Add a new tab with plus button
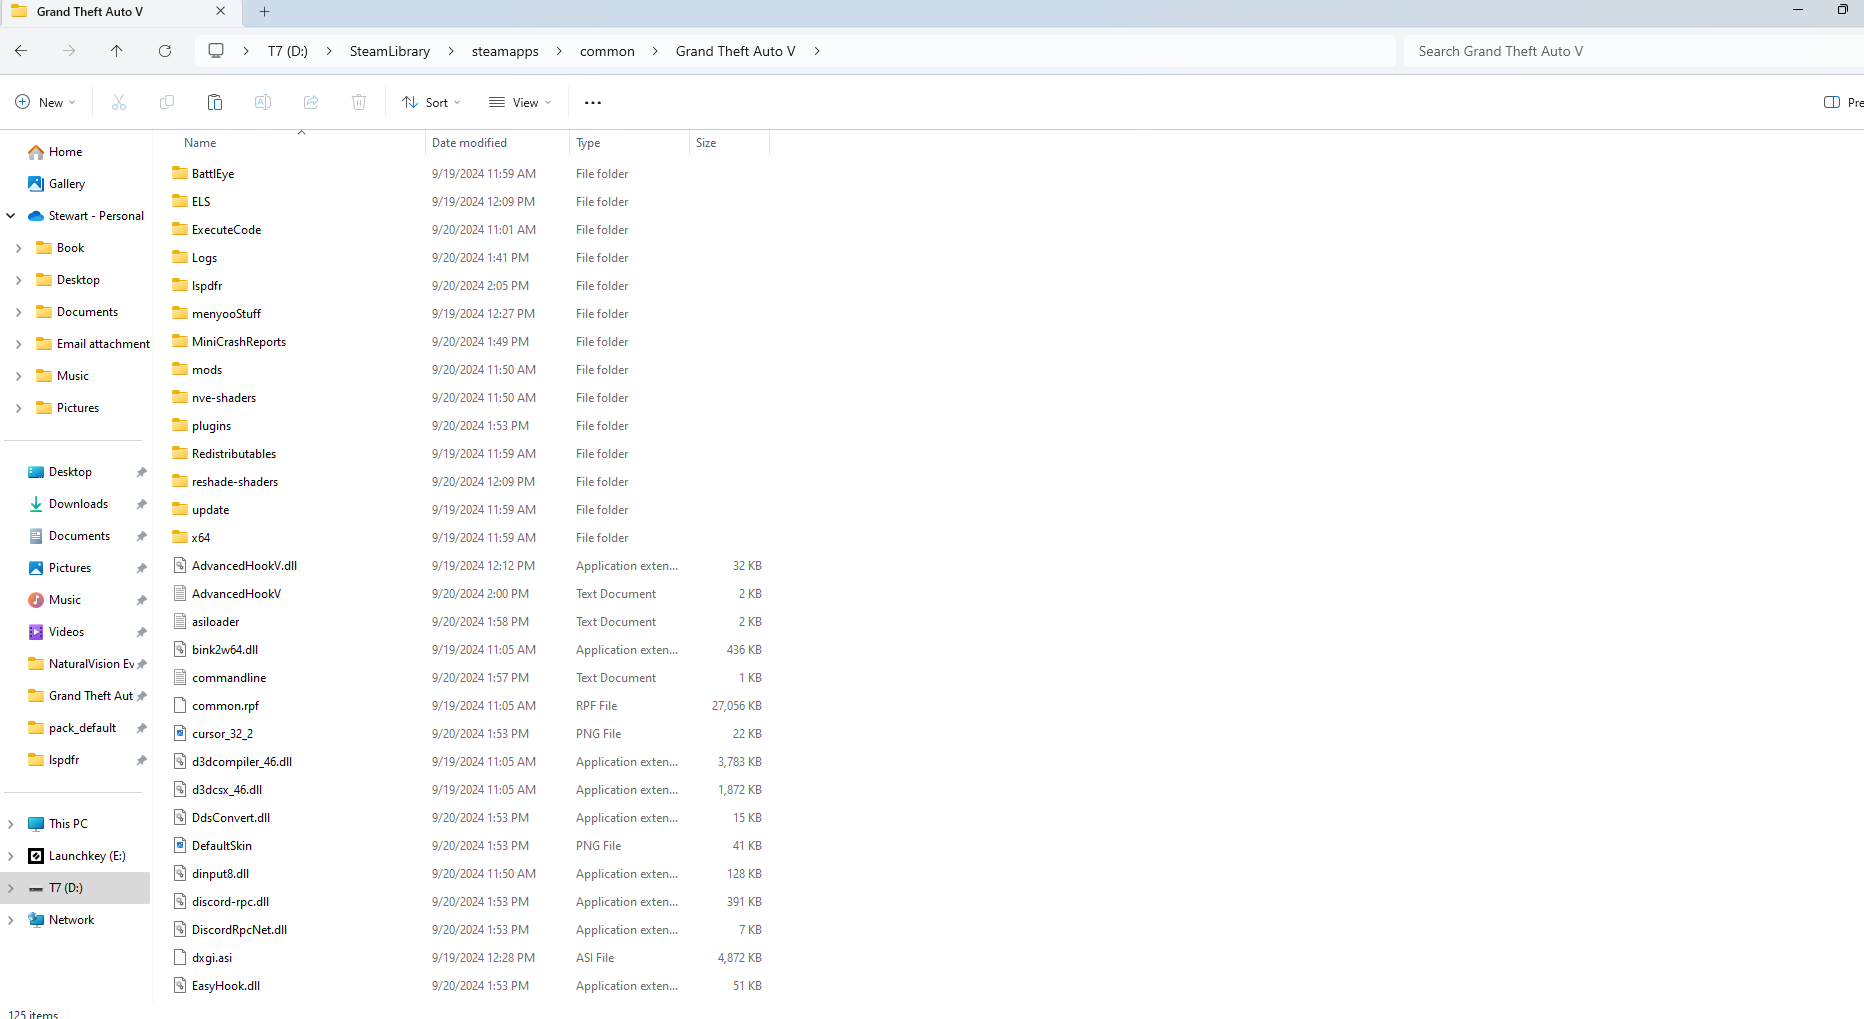Image resolution: width=1864 pixels, height=1019 pixels. click(264, 12)
